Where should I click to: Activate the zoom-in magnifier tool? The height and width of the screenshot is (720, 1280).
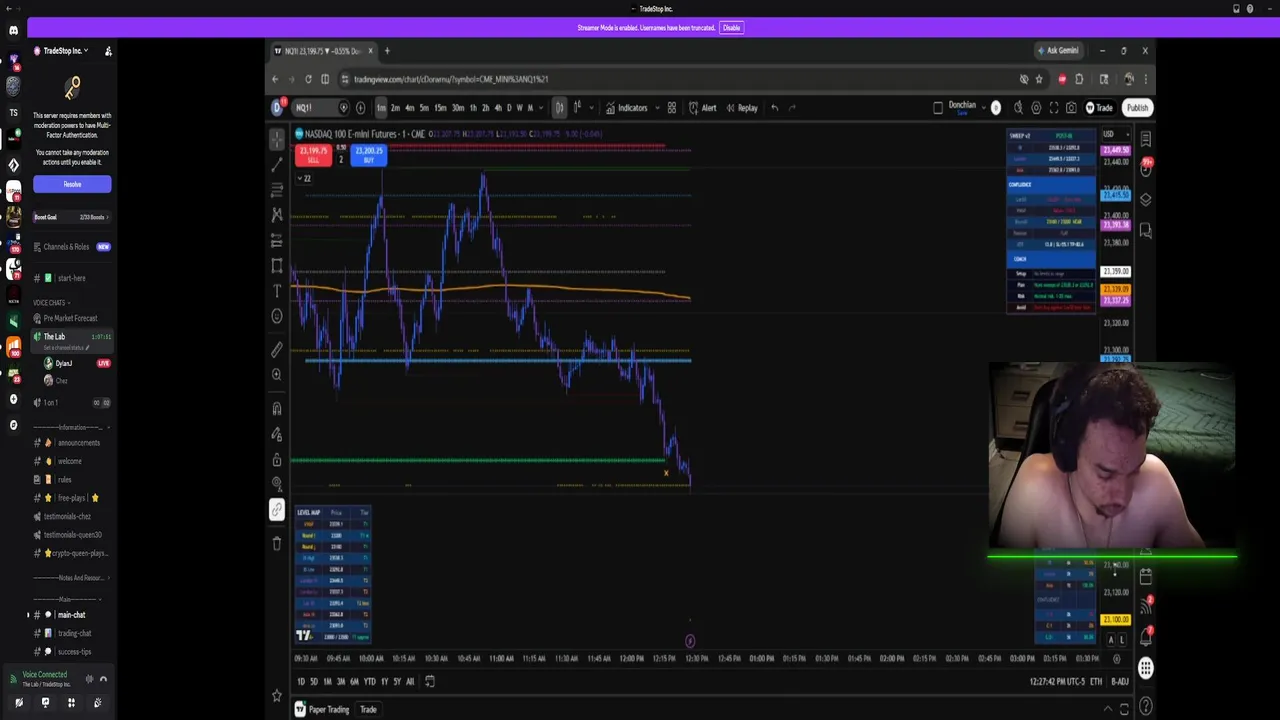click(x=277, y=375)
